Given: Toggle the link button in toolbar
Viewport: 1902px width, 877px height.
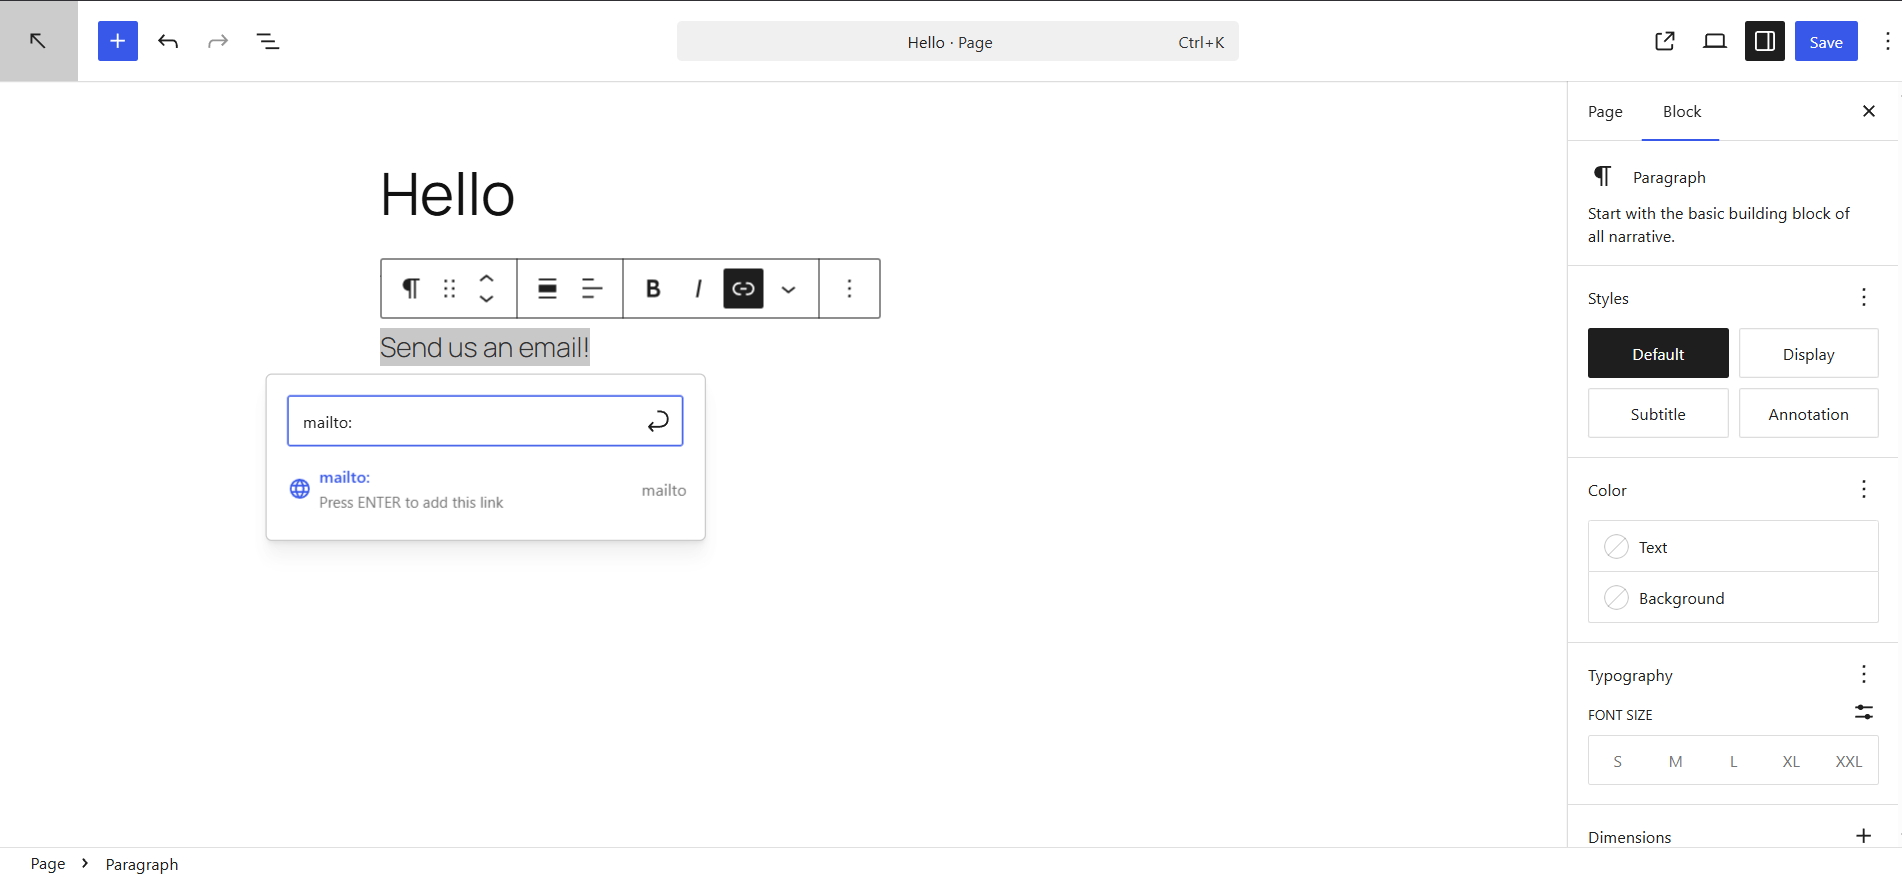Looking at the screenshot, I should pos(743,289).
